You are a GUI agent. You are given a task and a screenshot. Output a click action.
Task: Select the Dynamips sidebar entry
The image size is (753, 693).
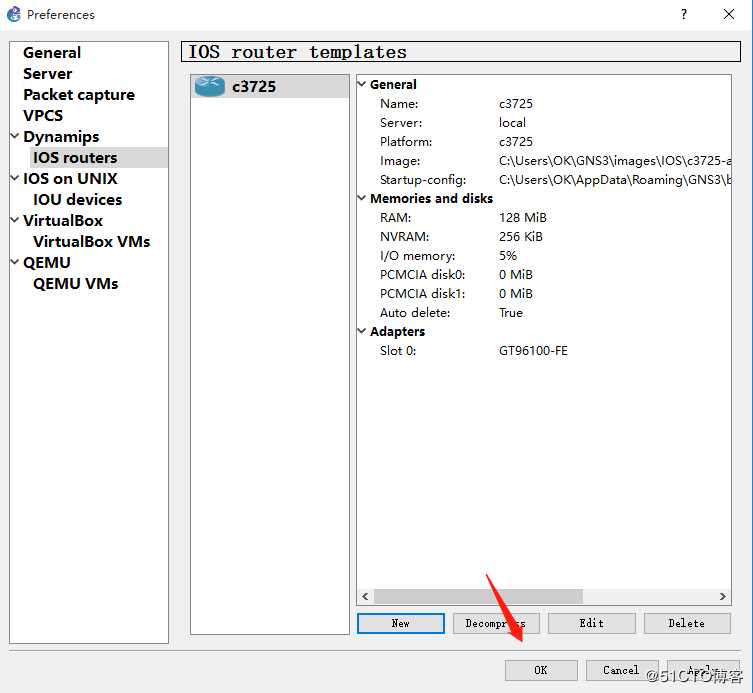61,136
